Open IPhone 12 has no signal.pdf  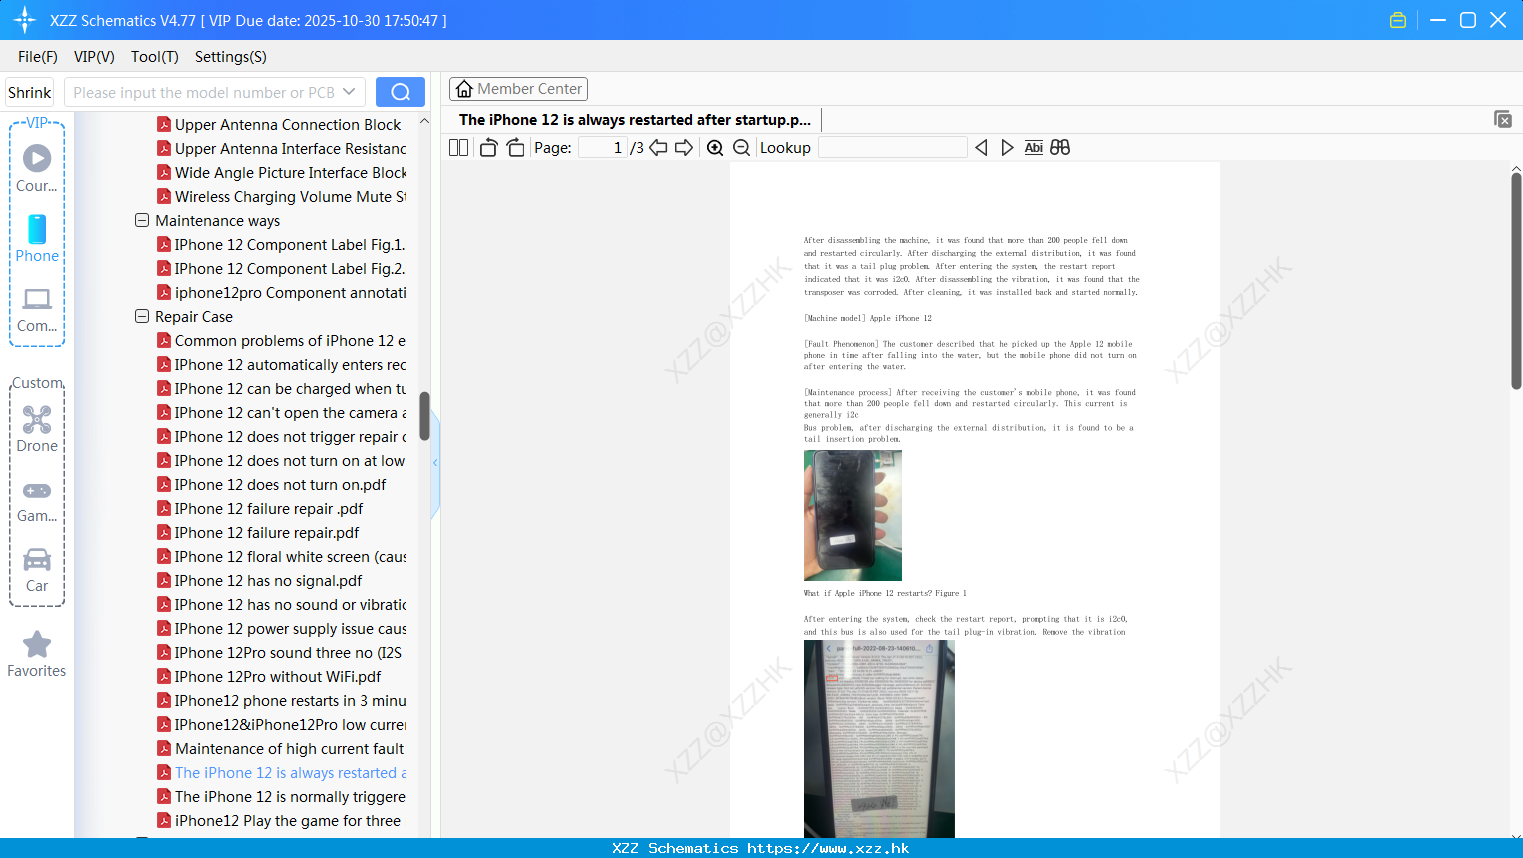click(260, 580)
